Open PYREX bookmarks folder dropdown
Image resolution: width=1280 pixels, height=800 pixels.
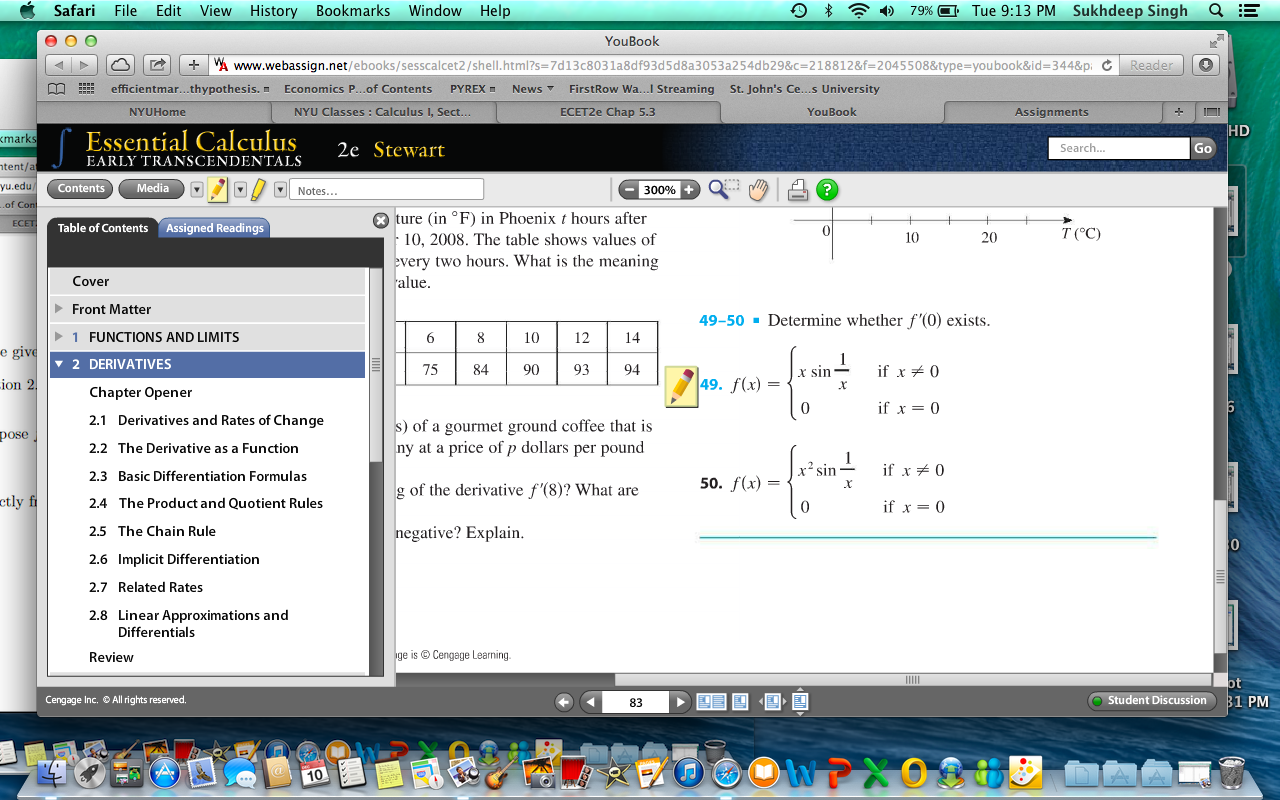click(473, 89)
